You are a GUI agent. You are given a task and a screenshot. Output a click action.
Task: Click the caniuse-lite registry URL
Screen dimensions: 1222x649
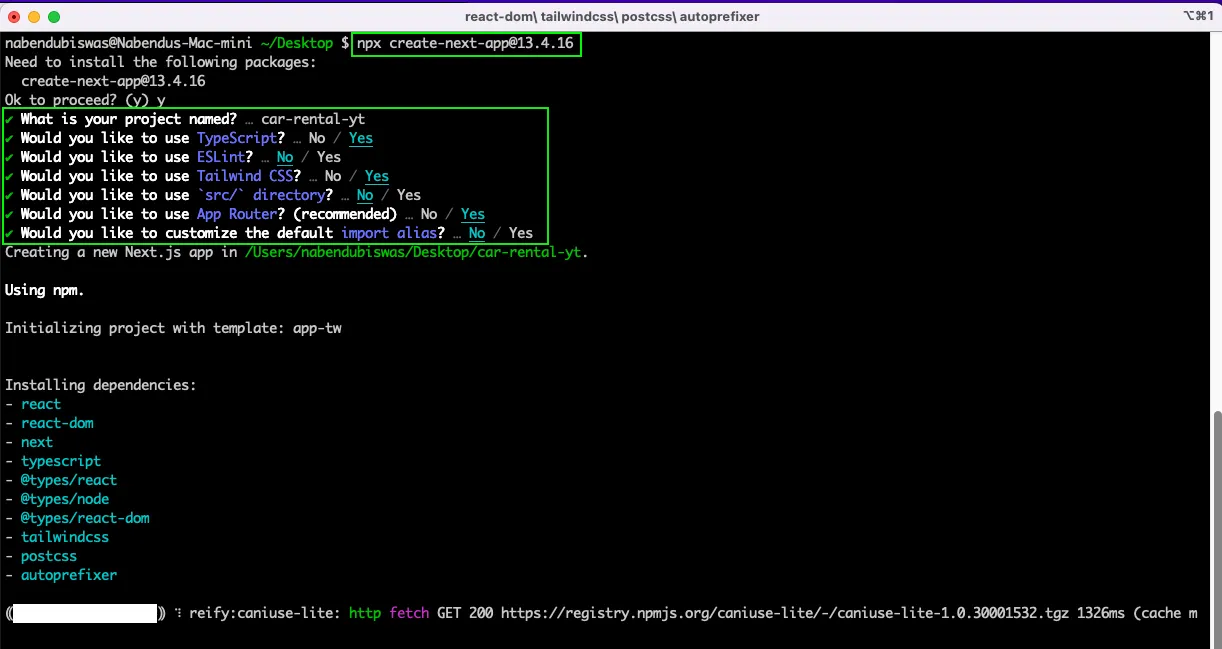tap(785, 613)
